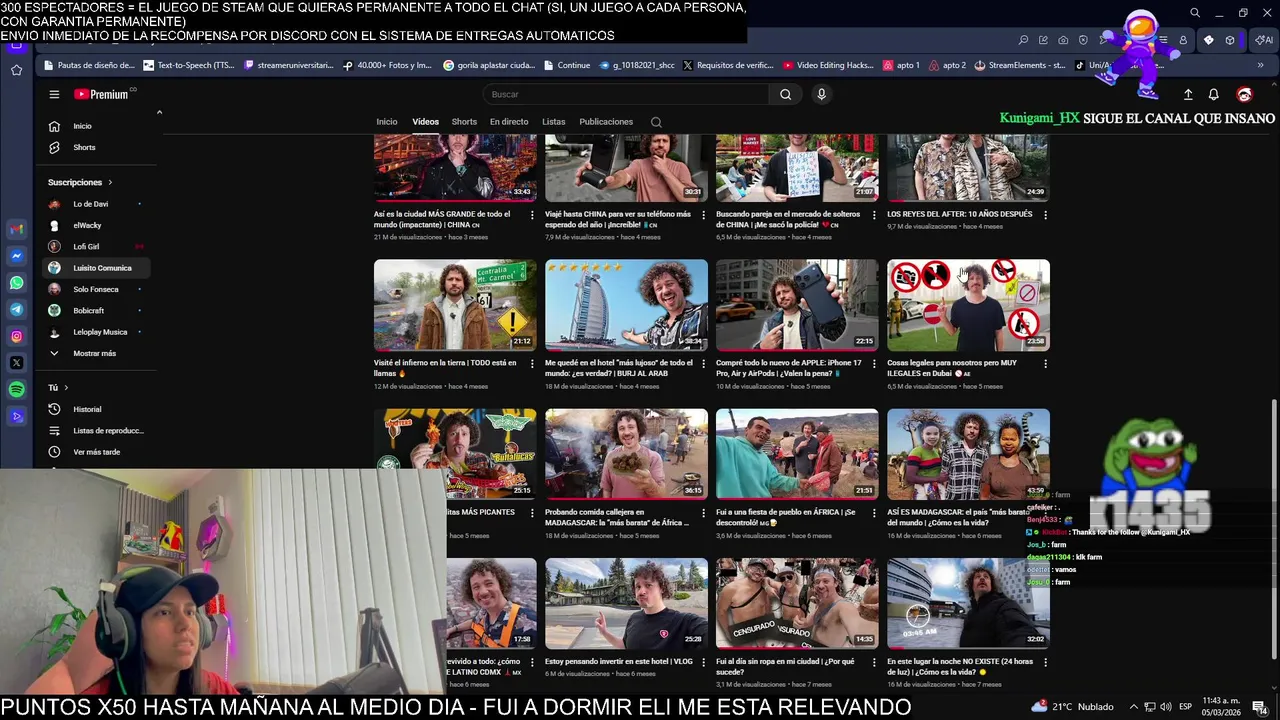
Task: Open the YouTube hamburger guide menu
Action: click(54, 94)
